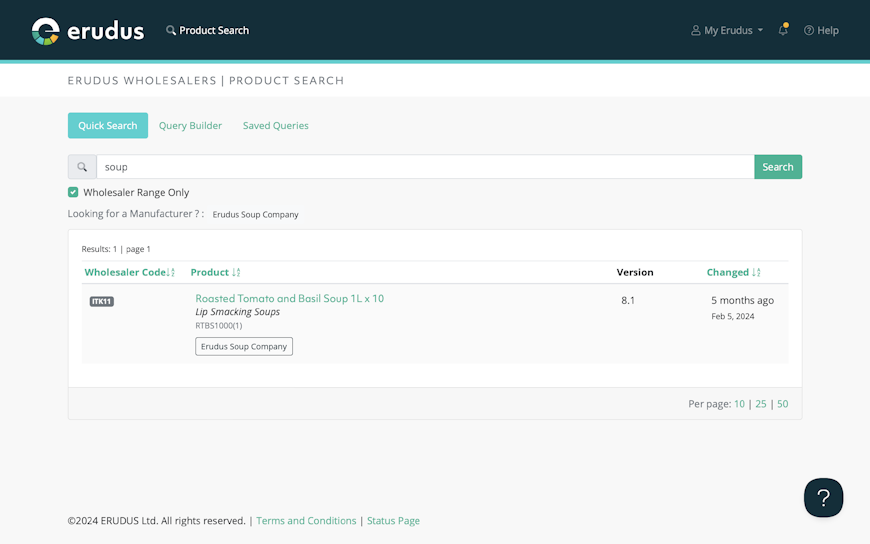
Task: Click the Erudus logo
Action: pos(88,31)
